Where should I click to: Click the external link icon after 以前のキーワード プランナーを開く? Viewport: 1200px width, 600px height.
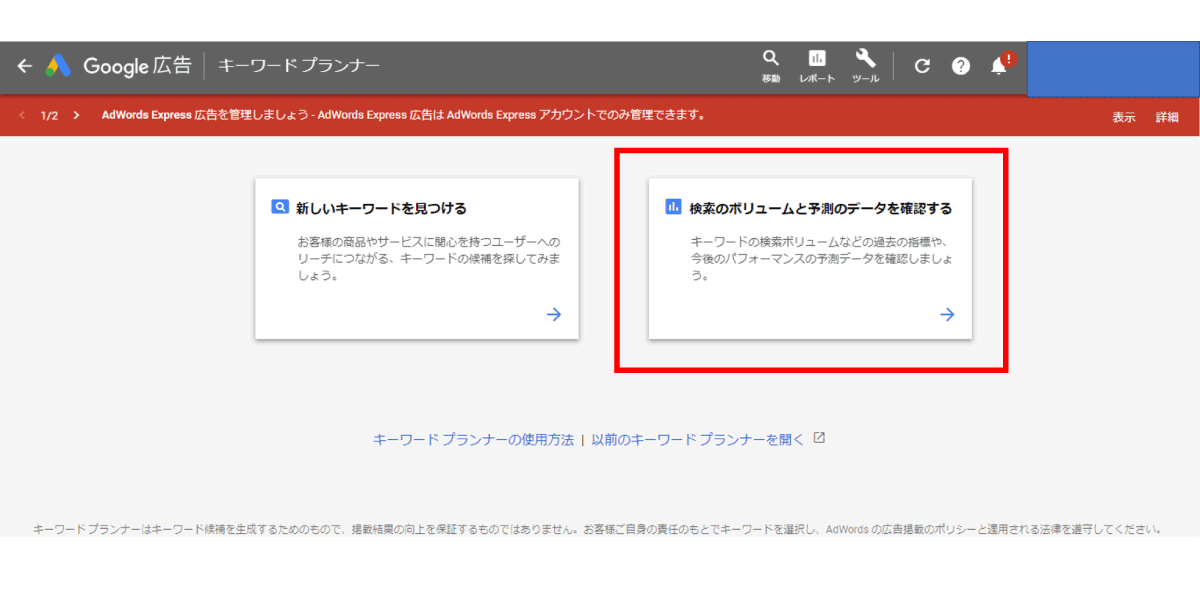pyautogui.click(x=819, y=438)
